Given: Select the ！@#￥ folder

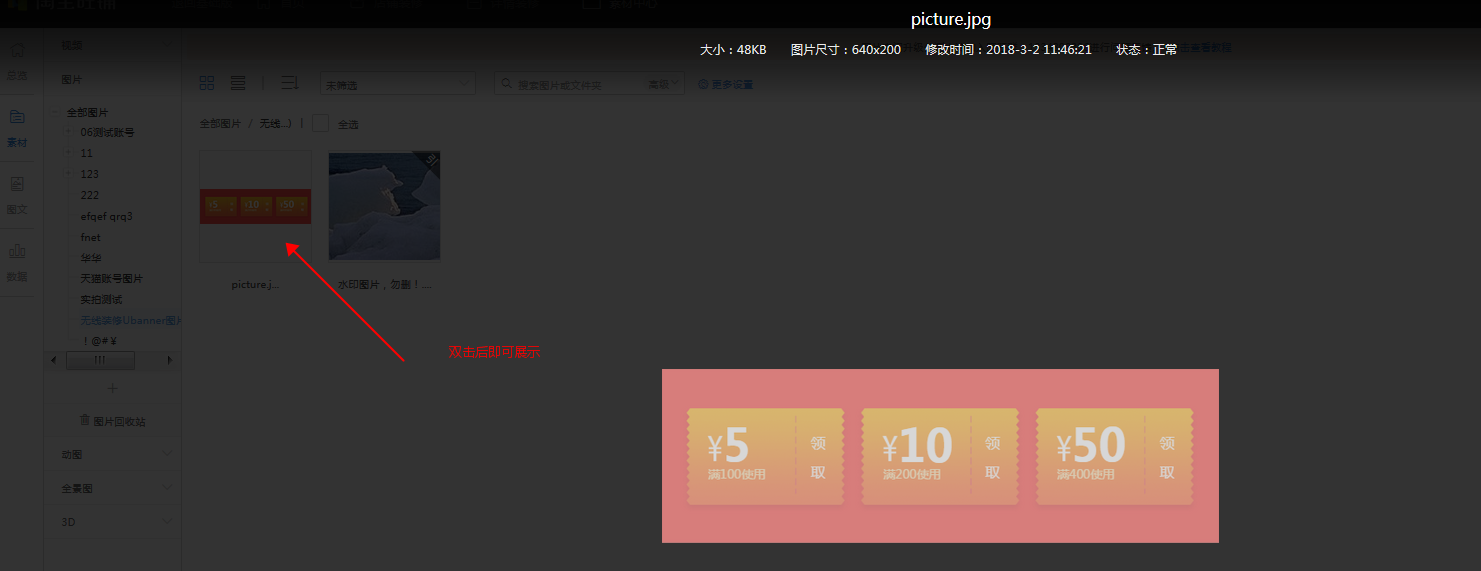Looking at the screenshot, I should tap(98, 341).
